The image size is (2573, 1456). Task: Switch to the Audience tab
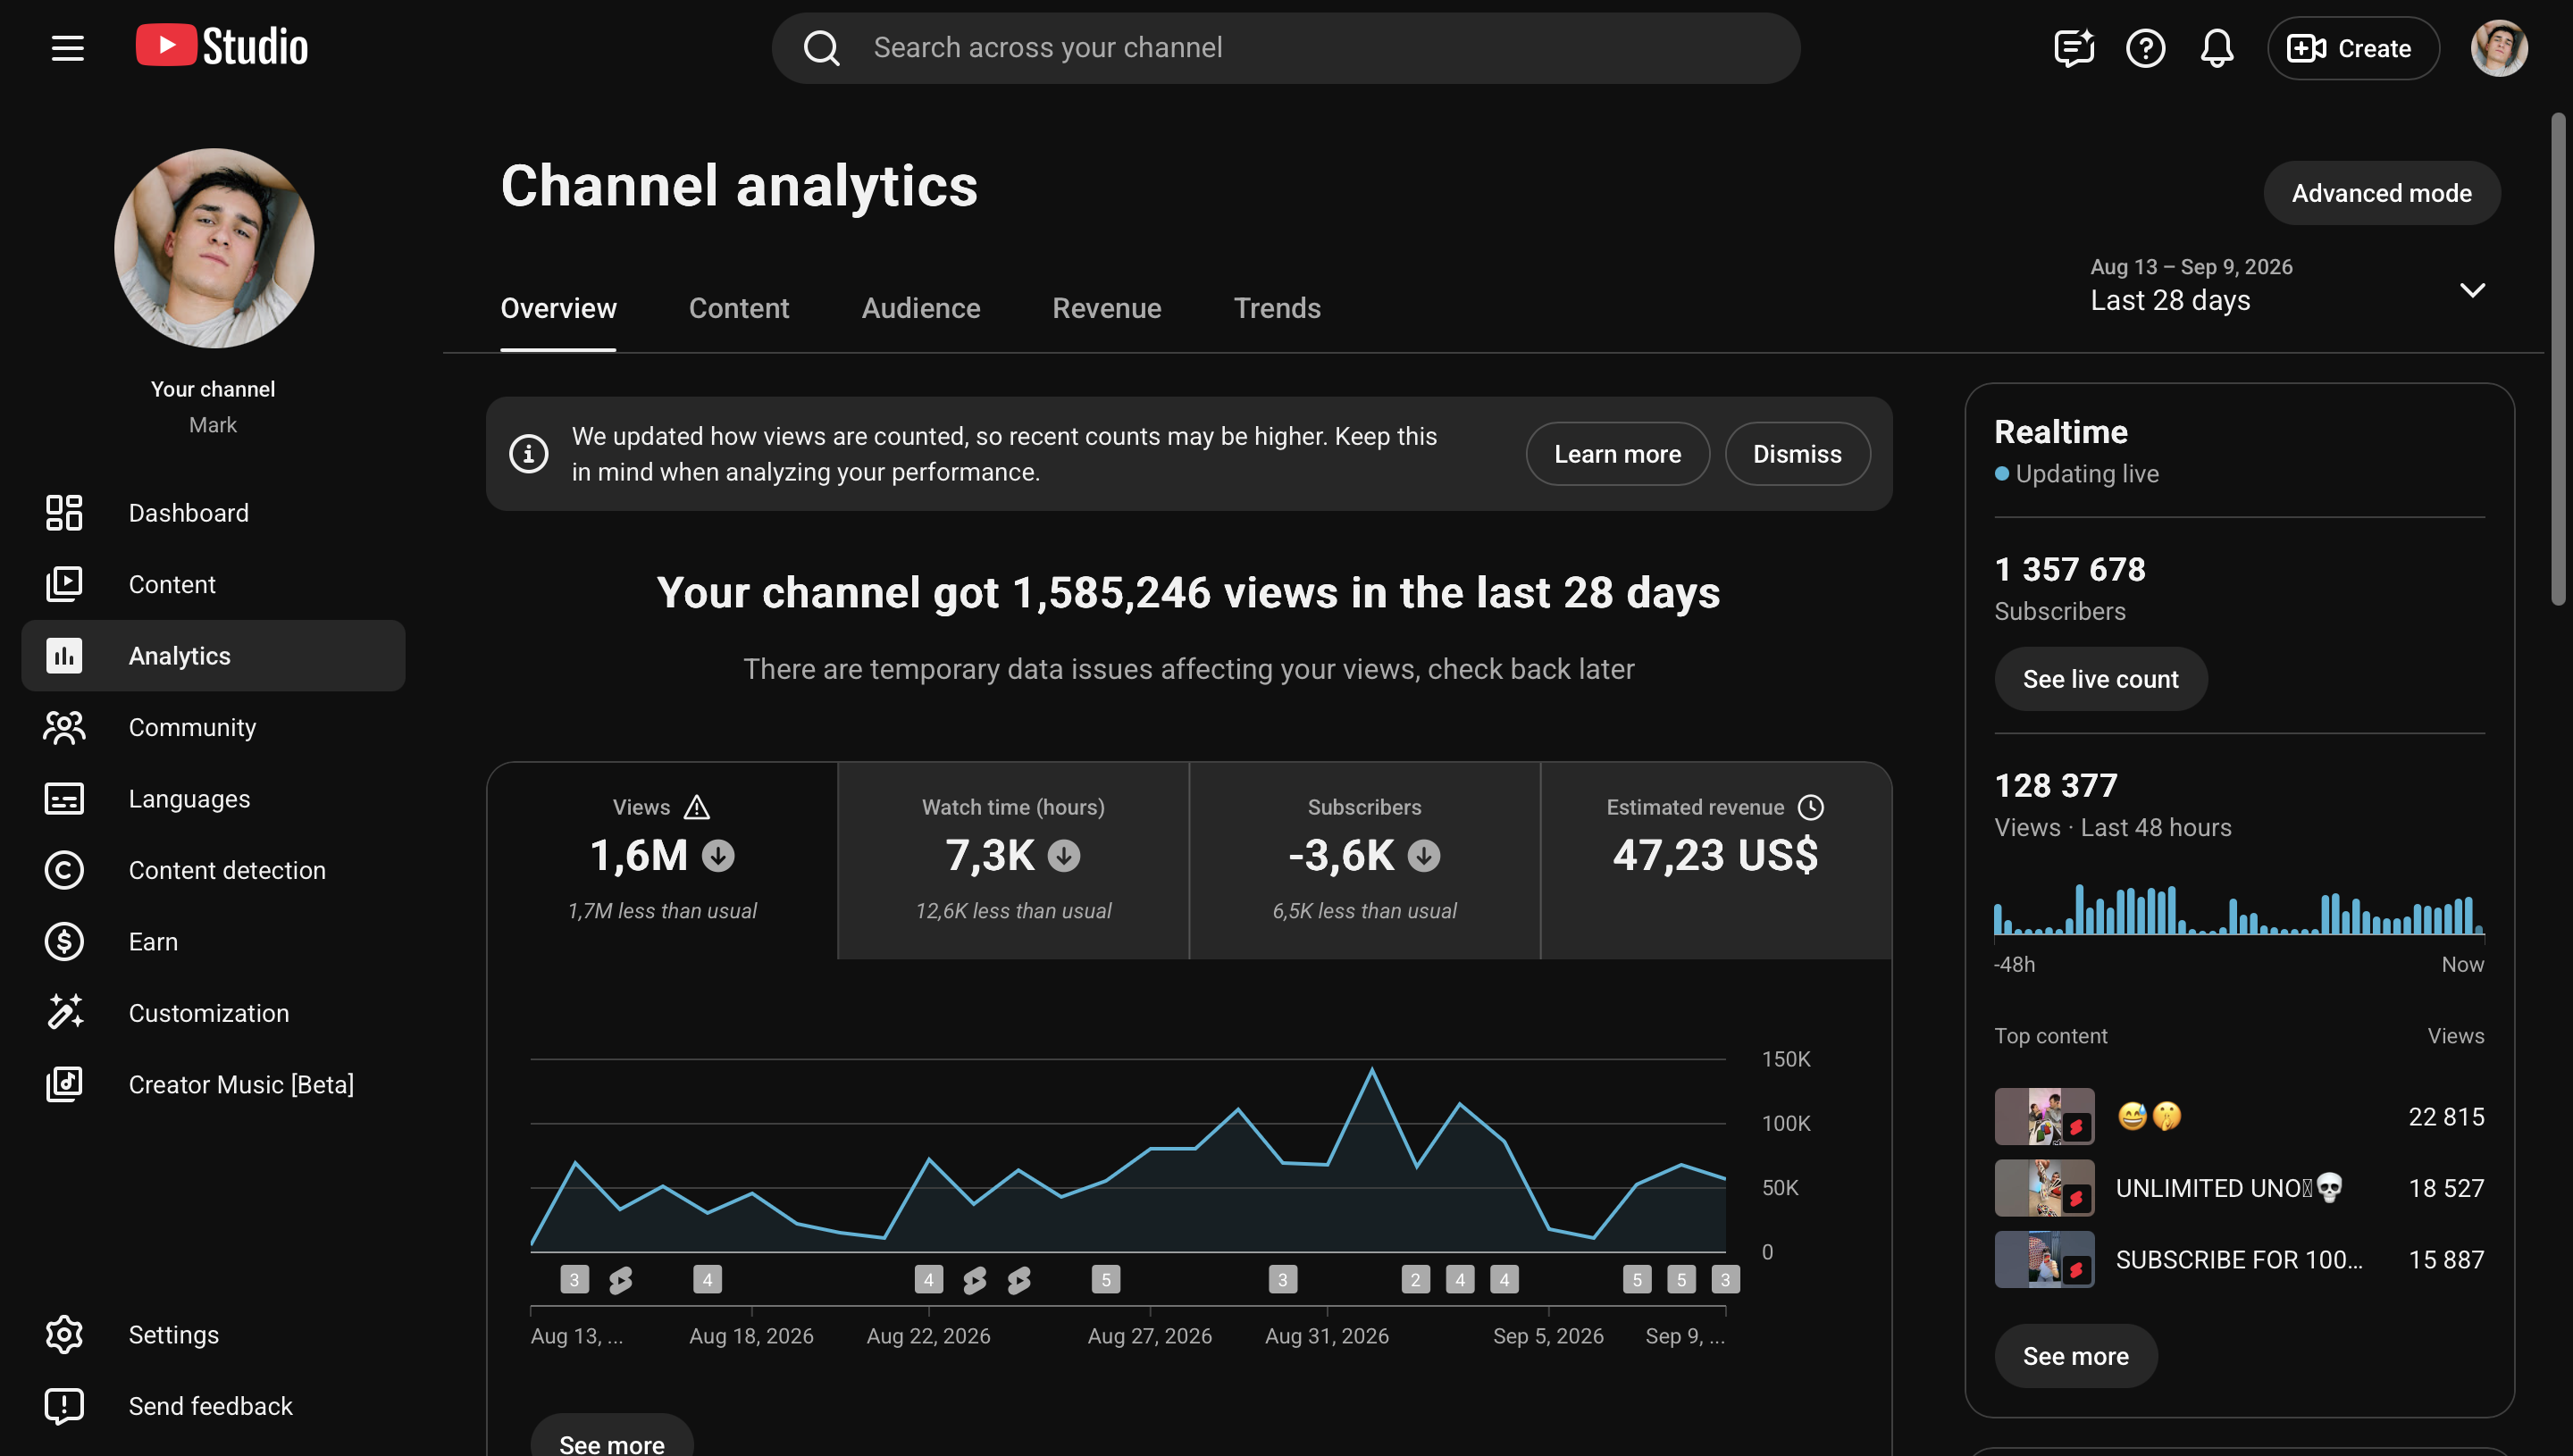coord(920,308)
